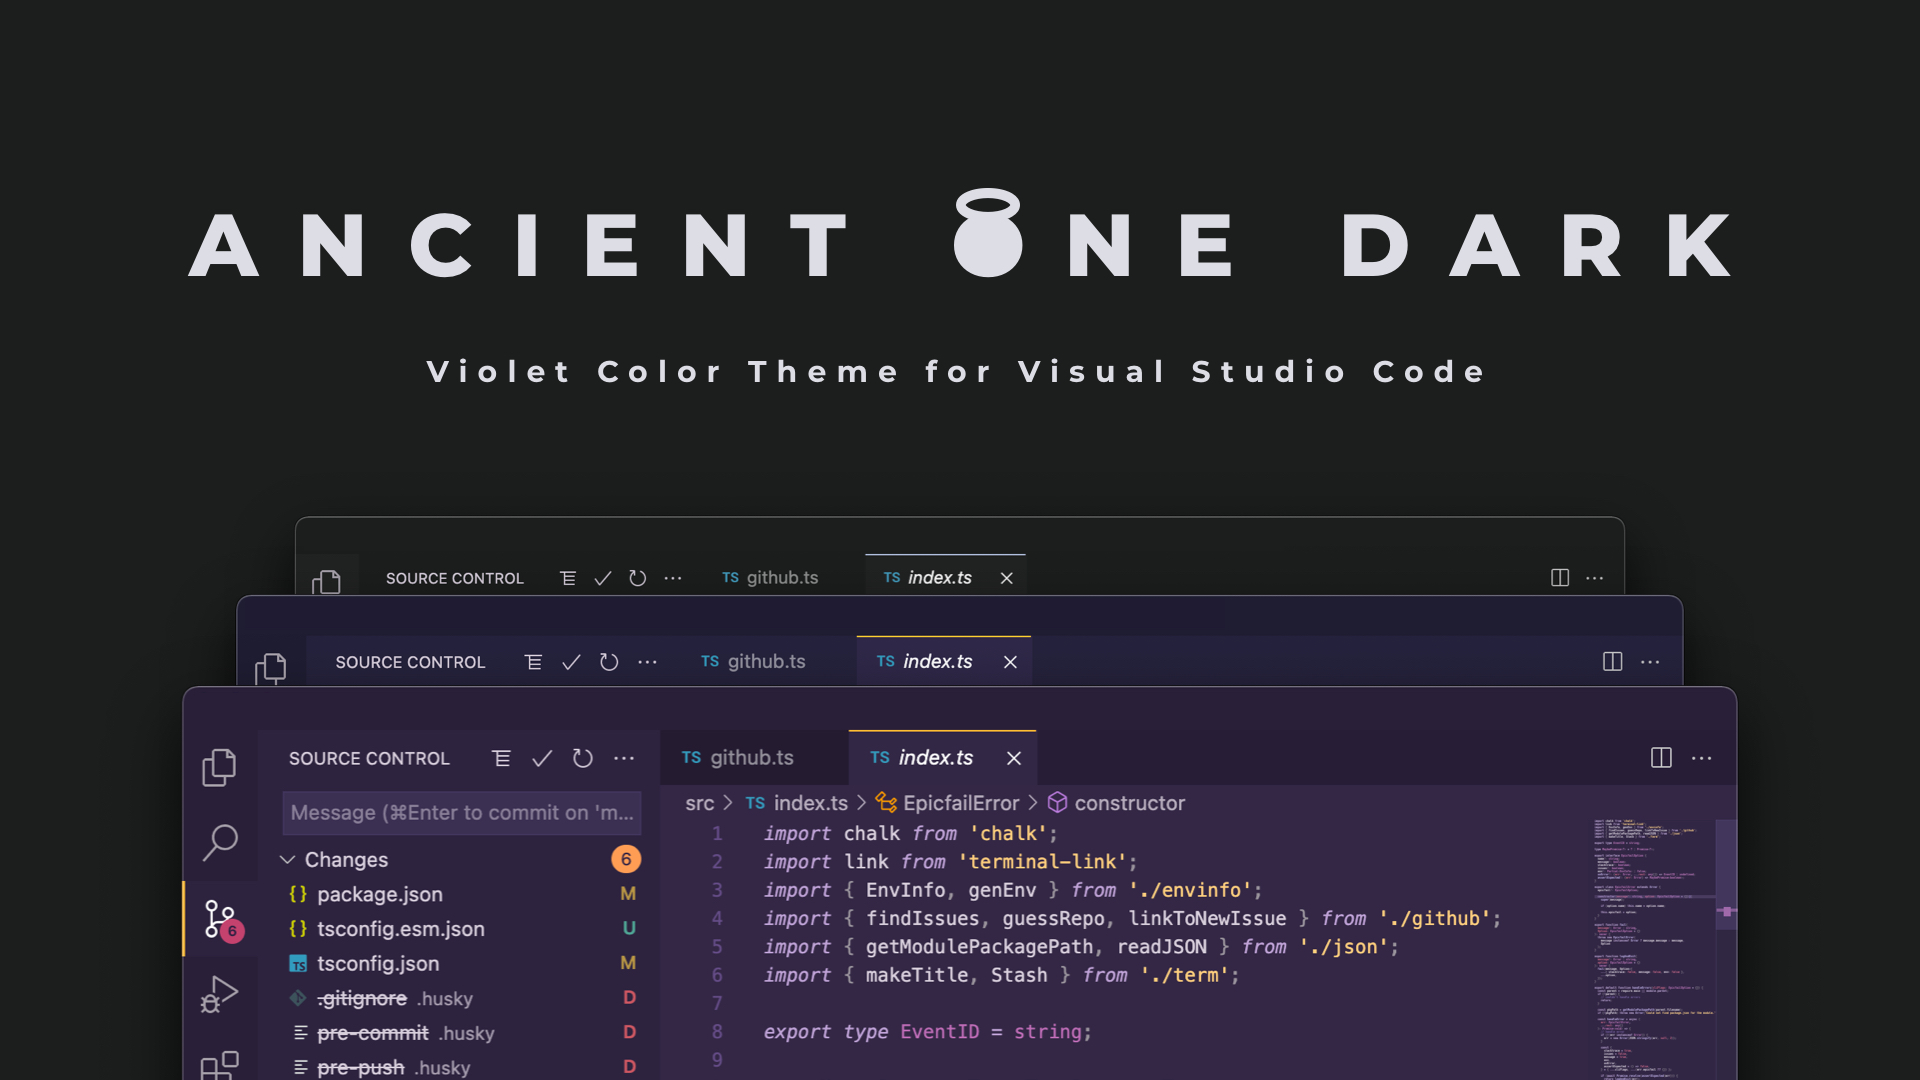The width and height of the screenshot is (1920, 1080).
Task: Click constructor breadcrumb item
Action: (x=1129, y=803)
